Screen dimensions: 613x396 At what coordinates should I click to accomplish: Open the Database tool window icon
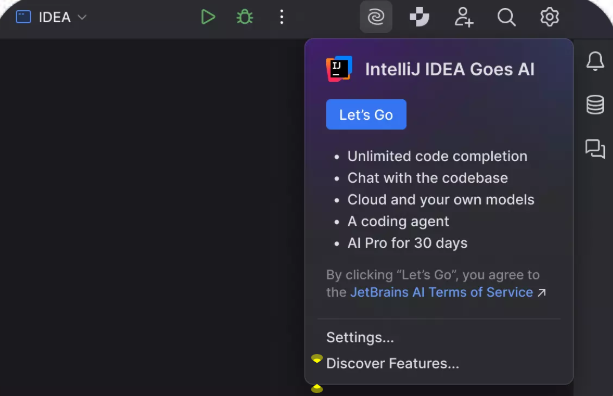click(595, 105)
